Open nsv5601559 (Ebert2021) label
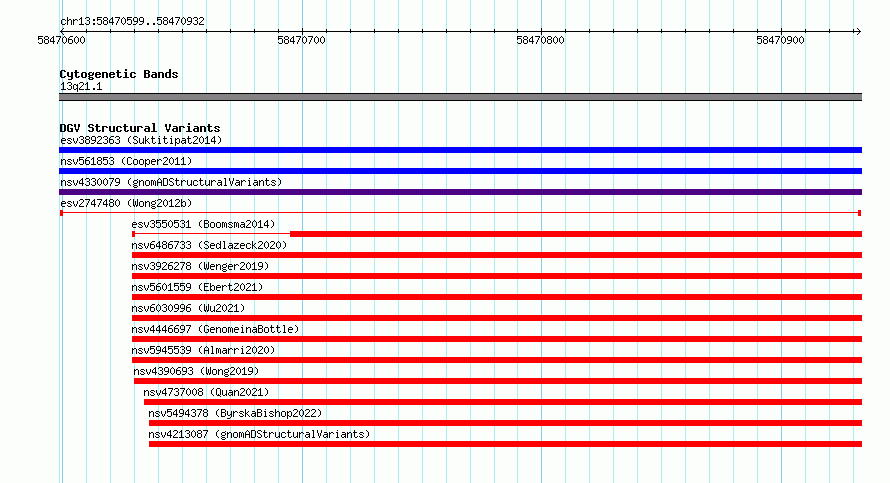Viewport: 890px width, 483px height. 197,287
